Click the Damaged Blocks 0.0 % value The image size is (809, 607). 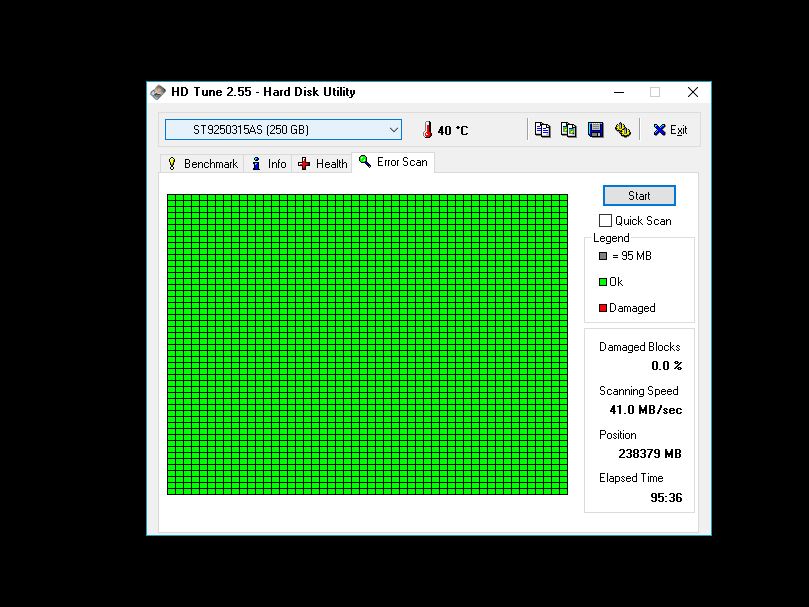[x=667, y=366]
